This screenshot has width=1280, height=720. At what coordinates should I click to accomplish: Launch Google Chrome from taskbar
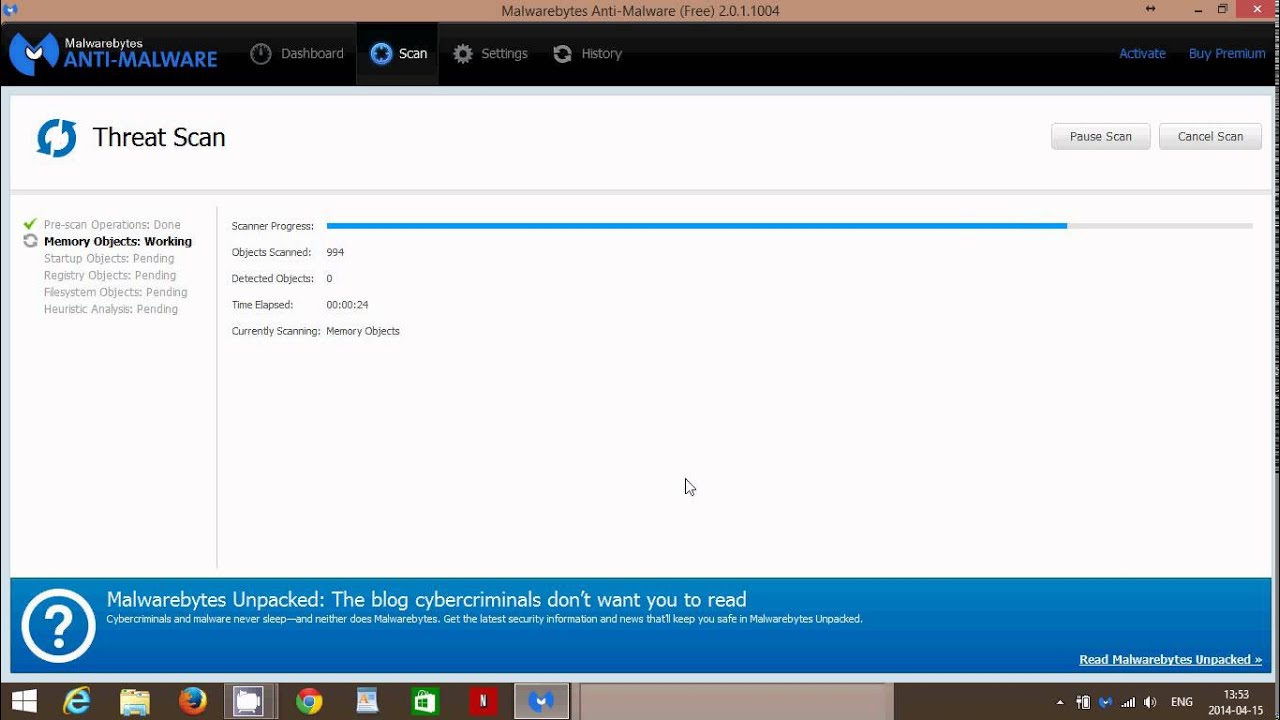[309, 701]
